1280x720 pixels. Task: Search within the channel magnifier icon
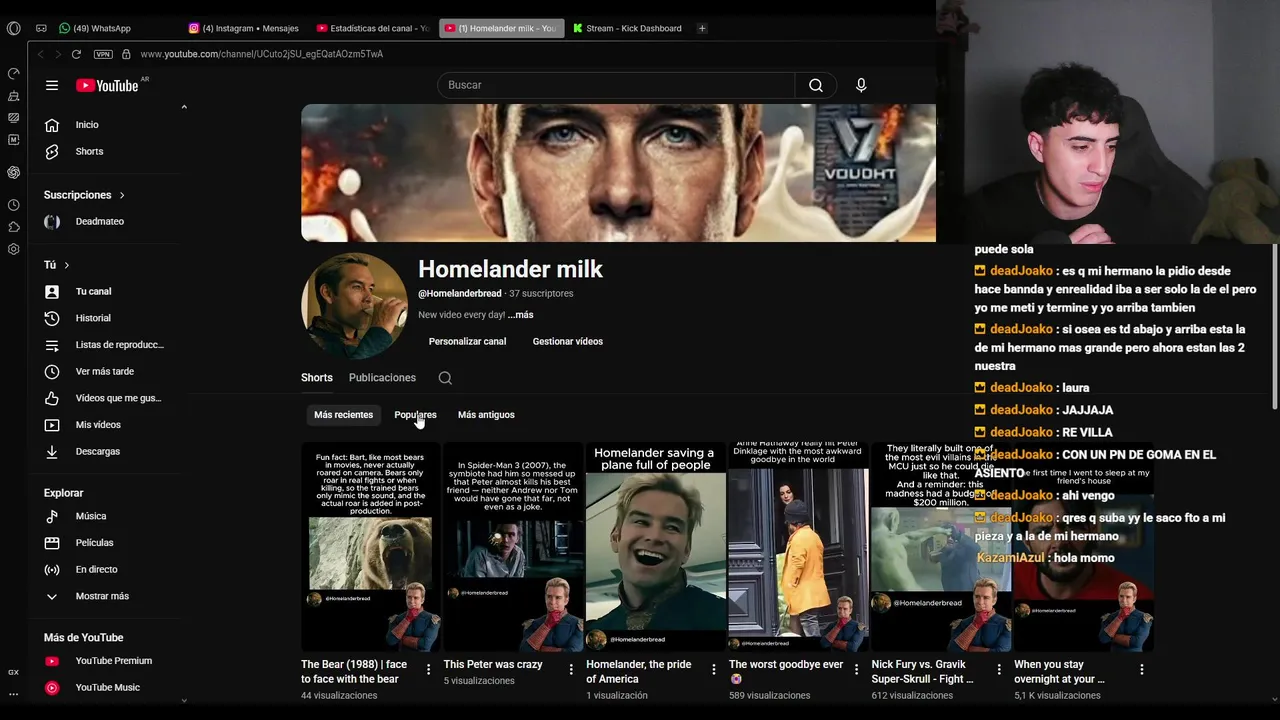tap(445, 378)
